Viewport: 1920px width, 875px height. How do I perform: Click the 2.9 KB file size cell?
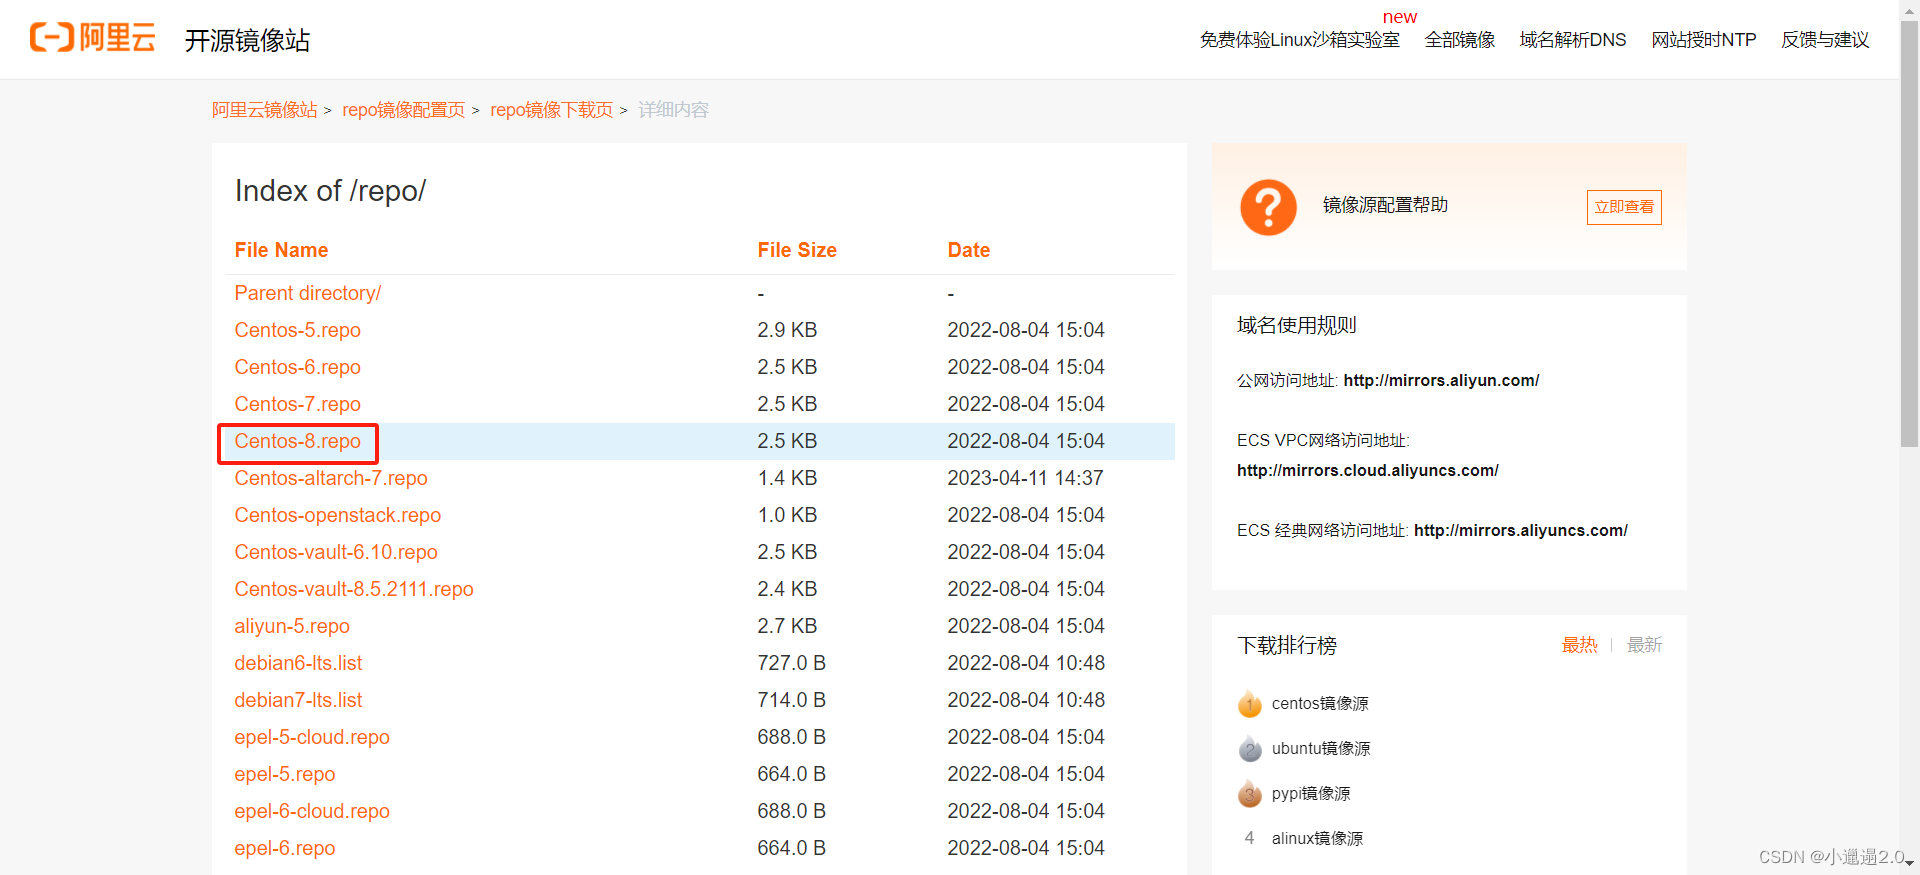coord(787,330)
